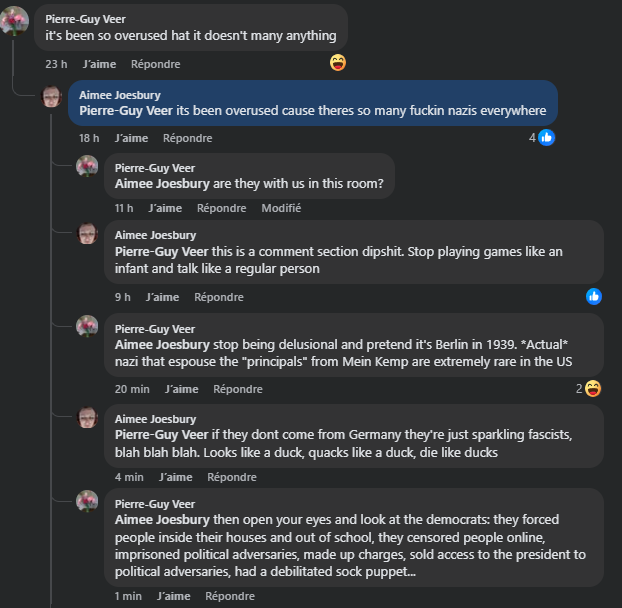
Task: Click laughing reaction emoji on first comment
Action: [x=338, y=63]
